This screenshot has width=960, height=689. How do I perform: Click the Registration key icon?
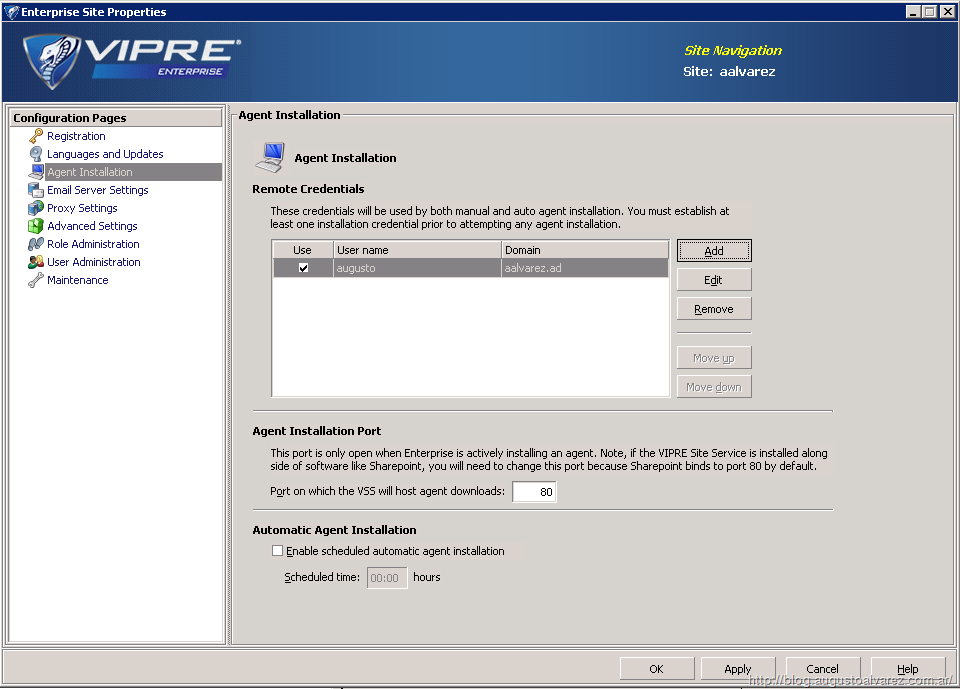pos(36,136)
